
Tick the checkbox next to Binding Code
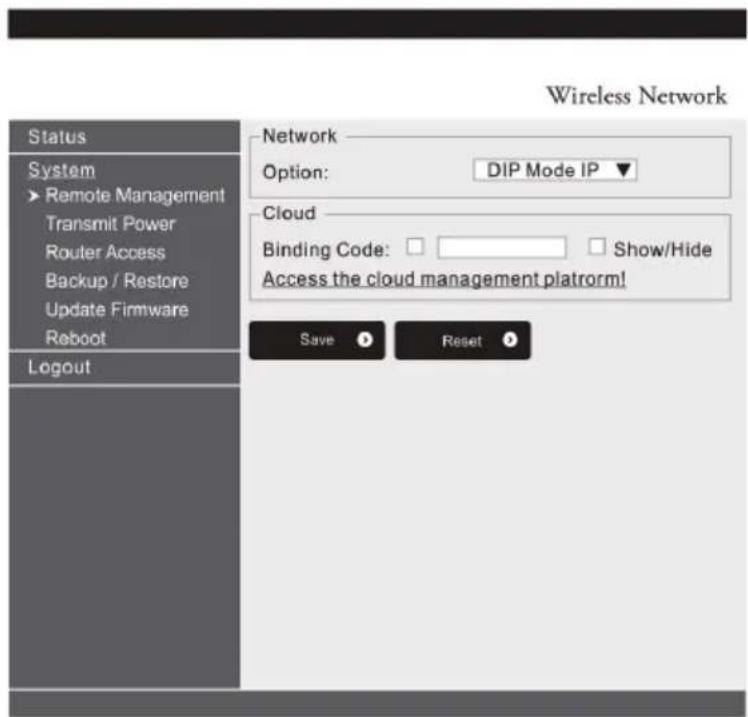[415, 247]
